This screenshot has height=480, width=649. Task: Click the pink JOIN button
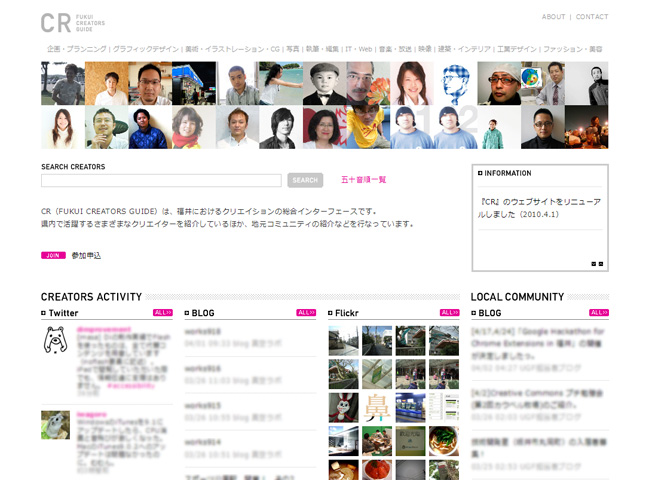(53, 255)
